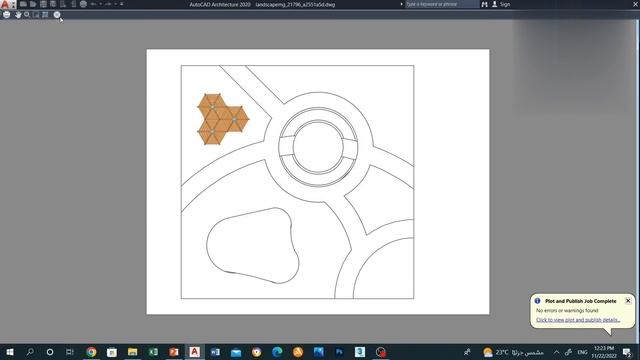Open Cortana from the taskbar
The image size is (640, 360).
tap(50, 352)
